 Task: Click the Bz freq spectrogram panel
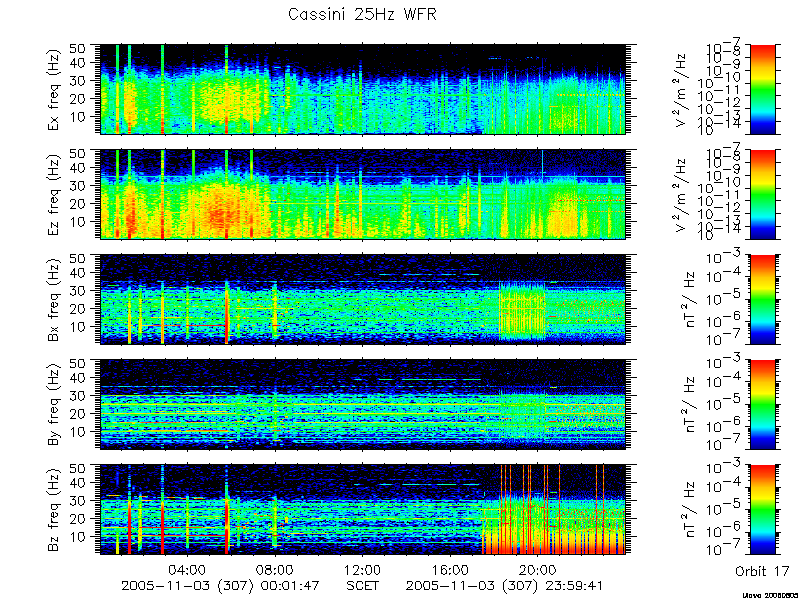[x=363, y=509]
